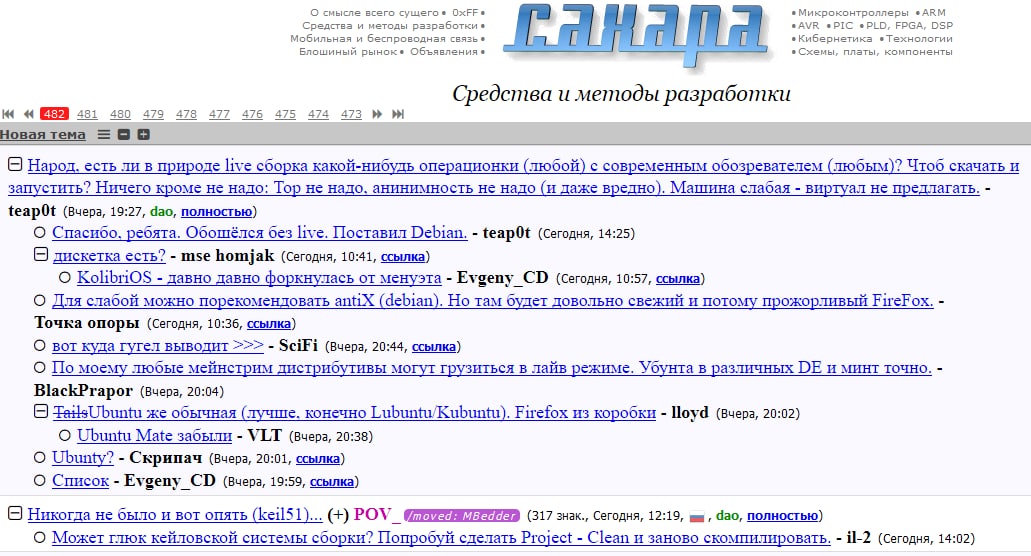
Task: Go to page 480
Action: click(x=120, y=114)
